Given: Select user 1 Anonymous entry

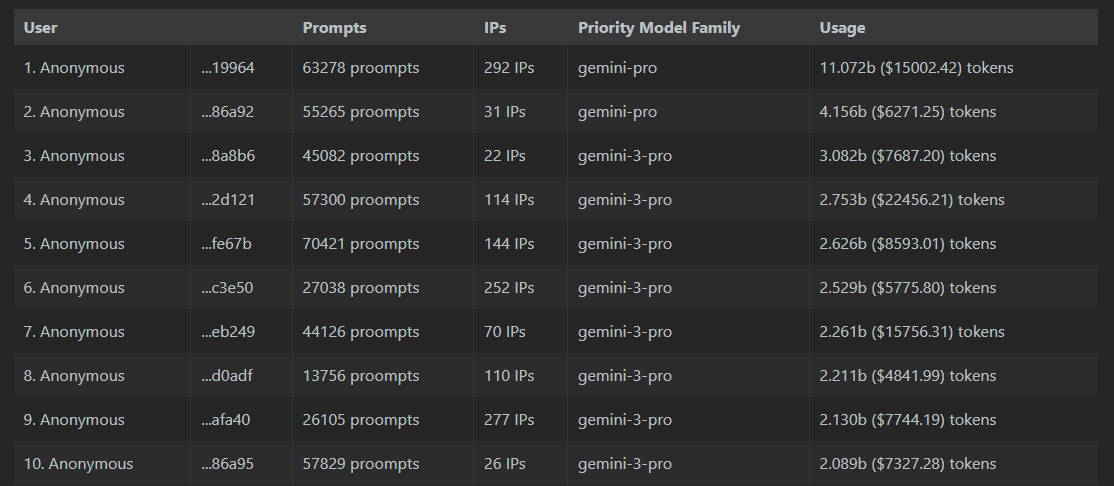Looking at the screenshot, I should point(74,68).
